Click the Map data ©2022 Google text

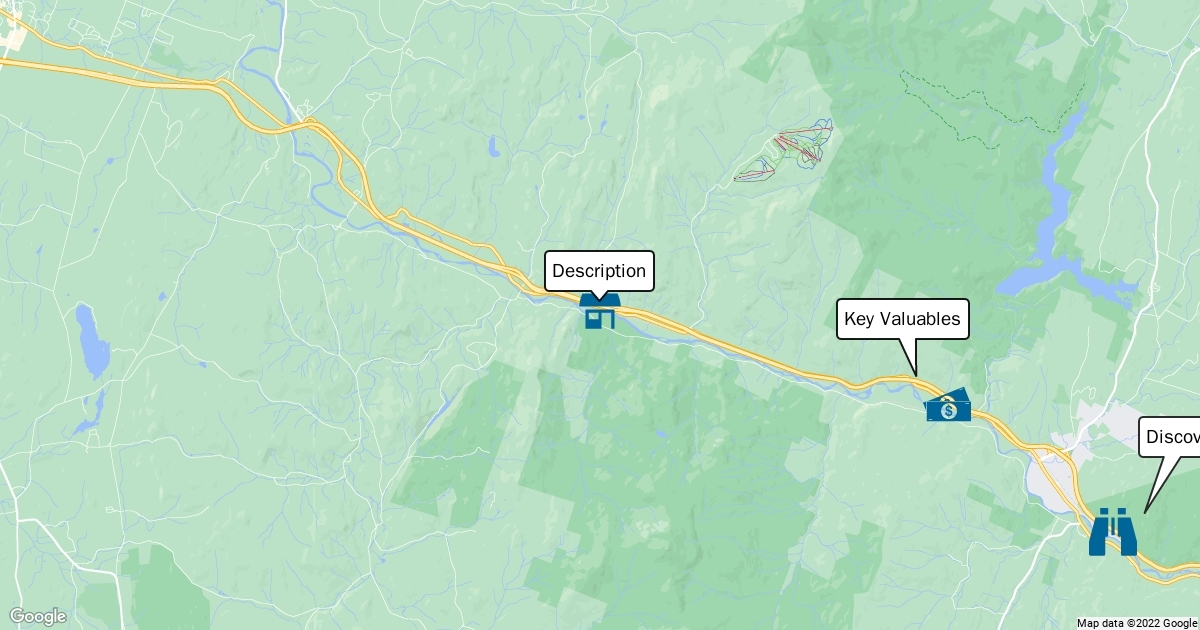pyautogui.click(x=1136, y=622)
